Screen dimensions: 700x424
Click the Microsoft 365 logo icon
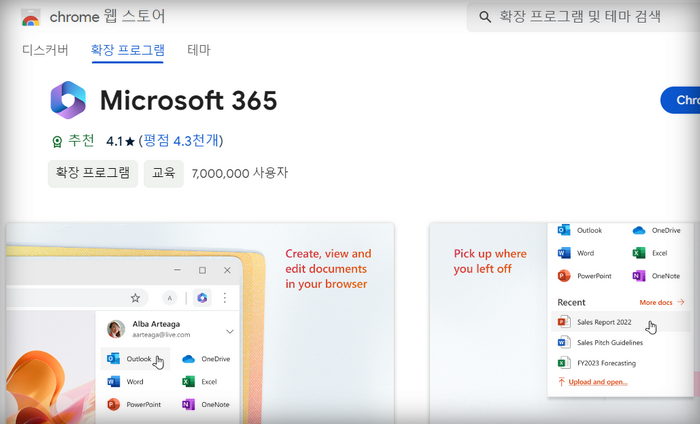pos(68,100)
